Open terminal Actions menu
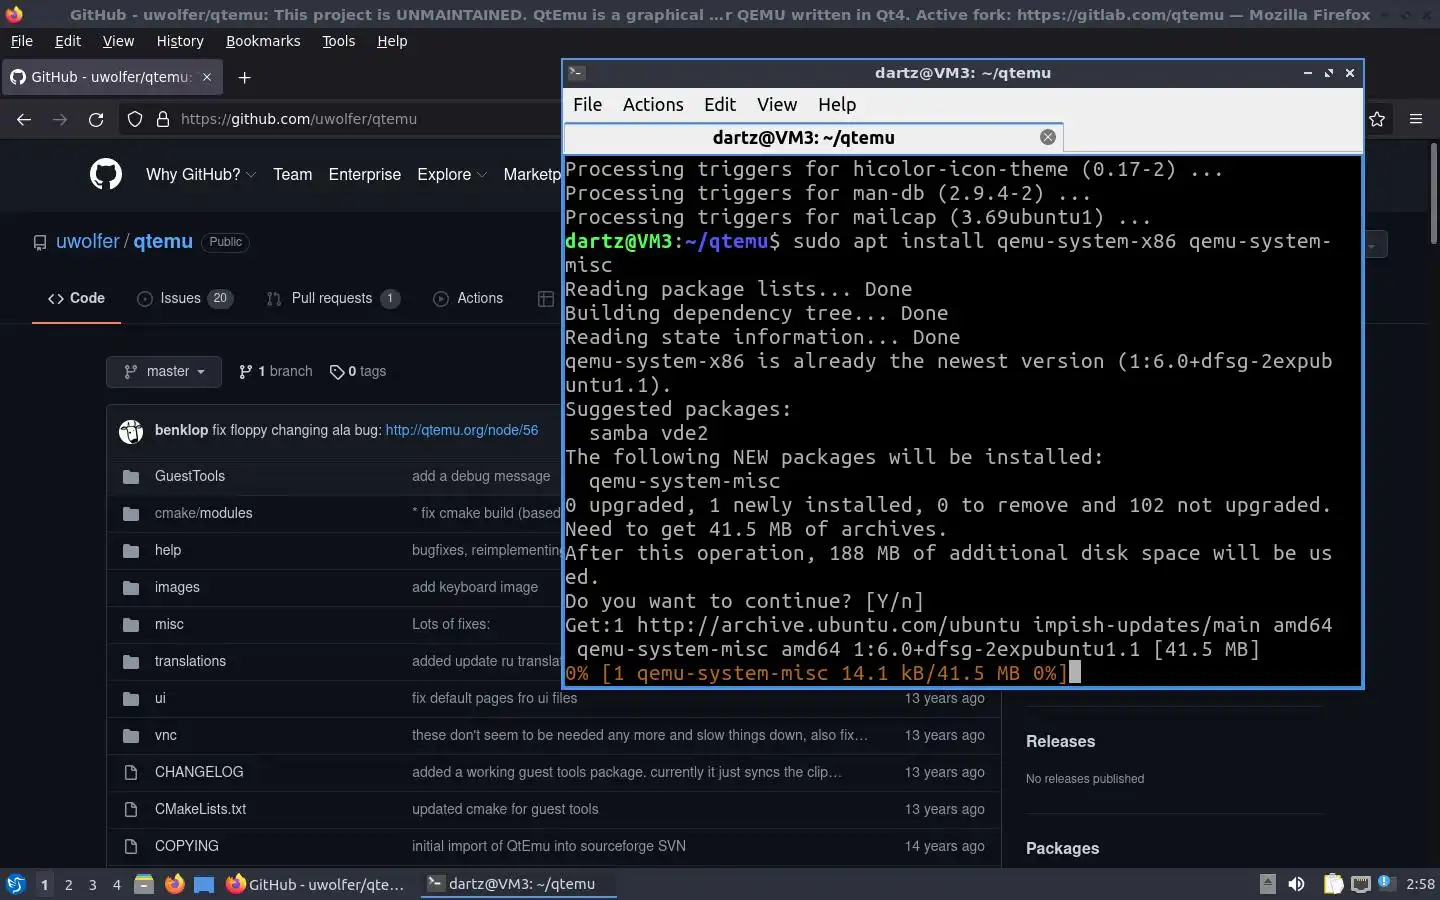 [x=653, y=105]
